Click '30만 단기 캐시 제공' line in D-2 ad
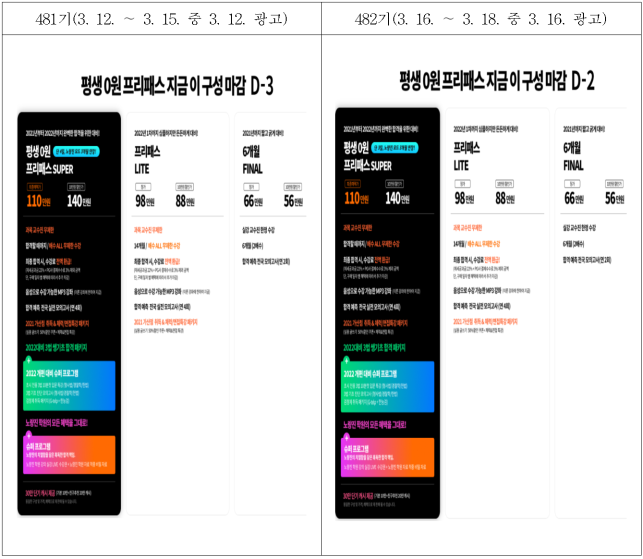 click(376, 495)
